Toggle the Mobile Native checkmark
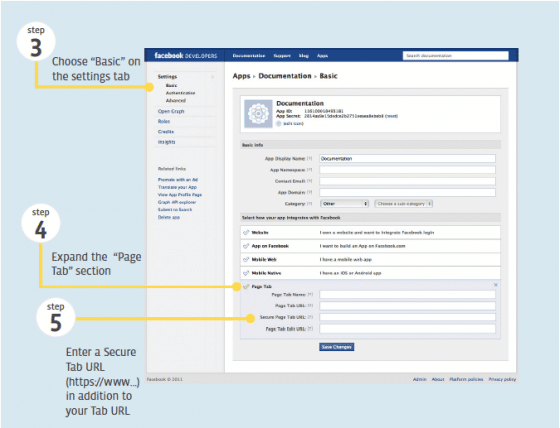Viewport: 560px width, 428px height. (246, 273)
